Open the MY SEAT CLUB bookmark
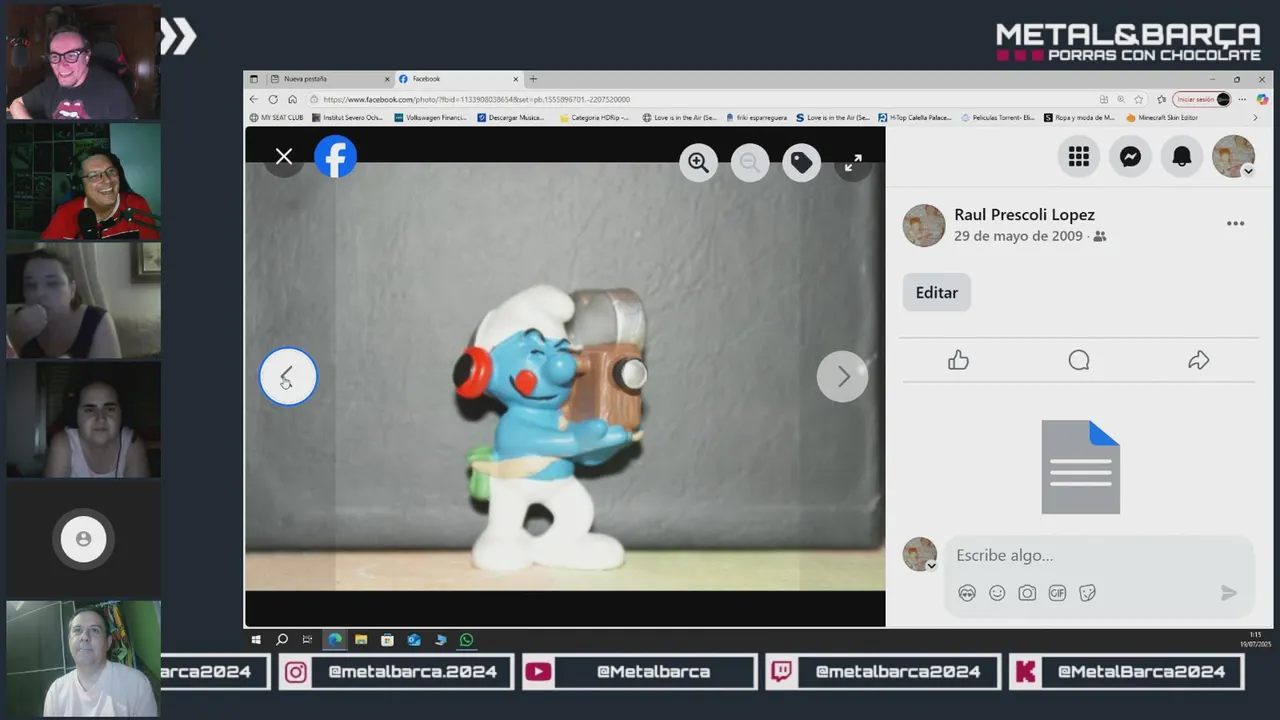Image resolution: width=1280 pixels, height=720 pixels. 277,117
